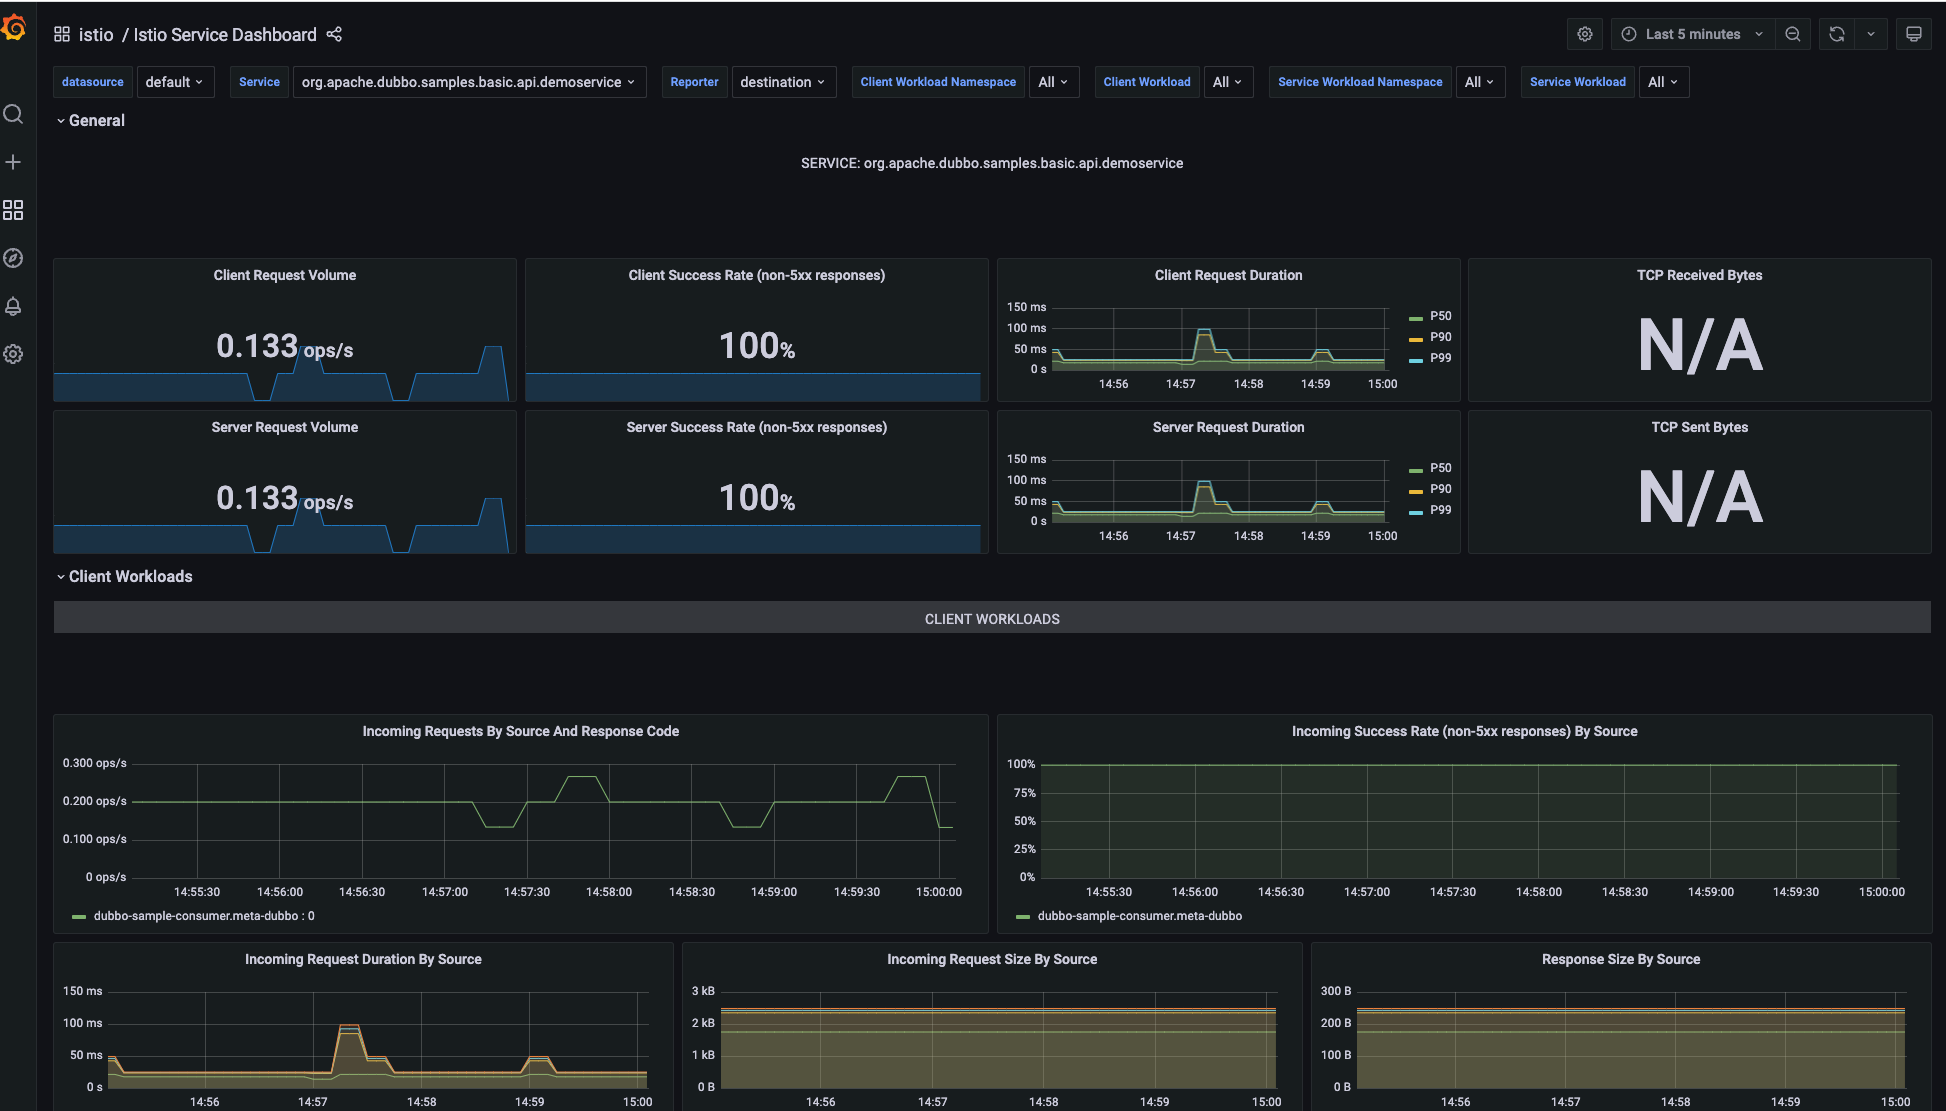Open the refresh interval dropdown arrow
Viewport: 1946px width, 1111px height.
1871,34
